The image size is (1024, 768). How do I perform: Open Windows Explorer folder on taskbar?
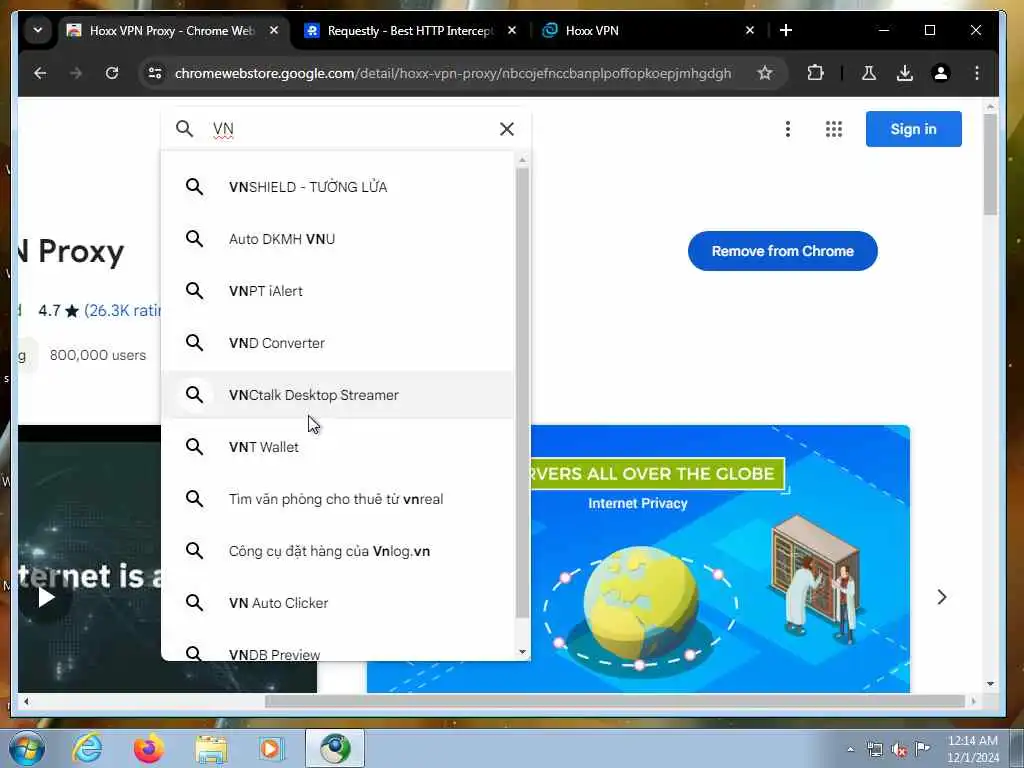[211, 748]
